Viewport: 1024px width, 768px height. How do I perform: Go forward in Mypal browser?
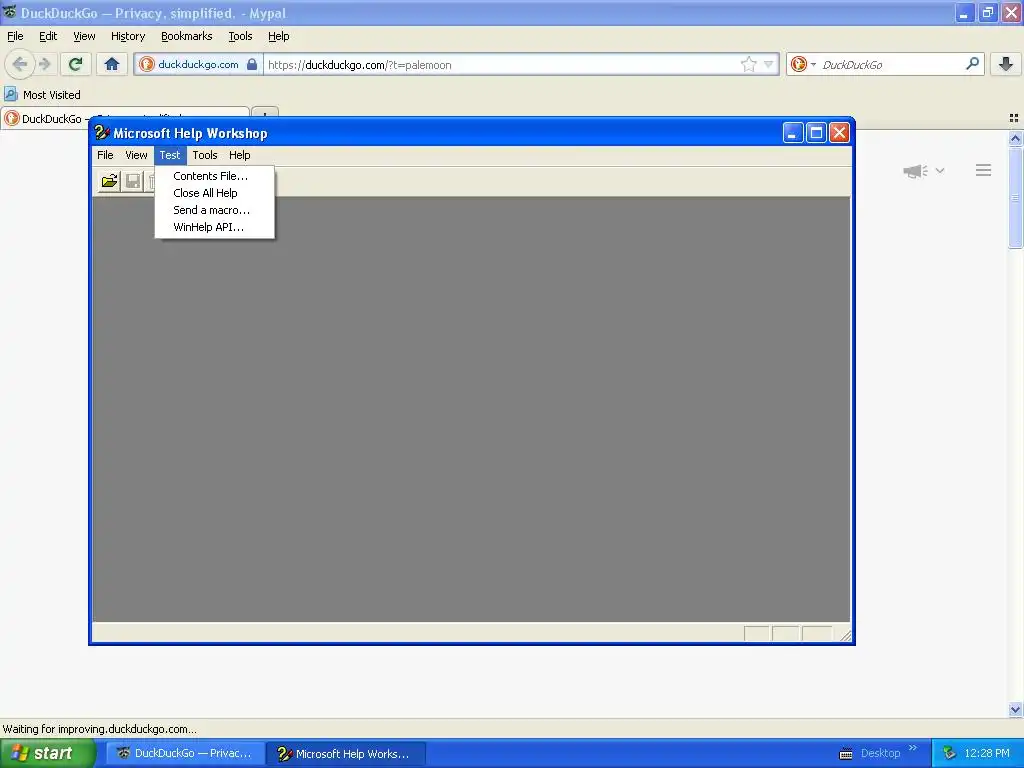coord(44,64)
